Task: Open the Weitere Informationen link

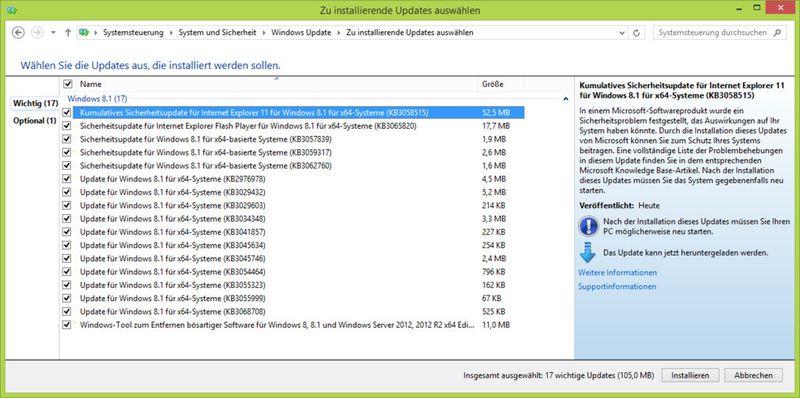Action: (x=617, y=272)
